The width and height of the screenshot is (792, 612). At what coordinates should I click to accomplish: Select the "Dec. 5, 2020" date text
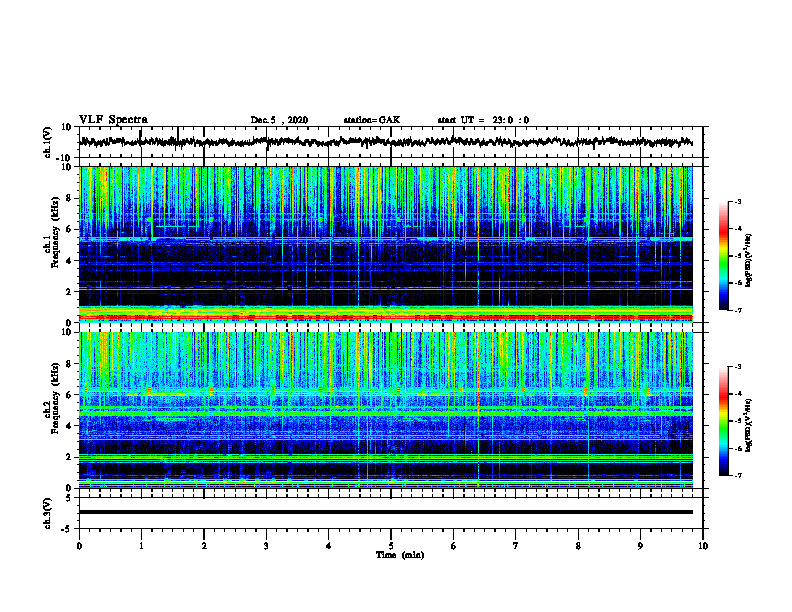point(279,120)
